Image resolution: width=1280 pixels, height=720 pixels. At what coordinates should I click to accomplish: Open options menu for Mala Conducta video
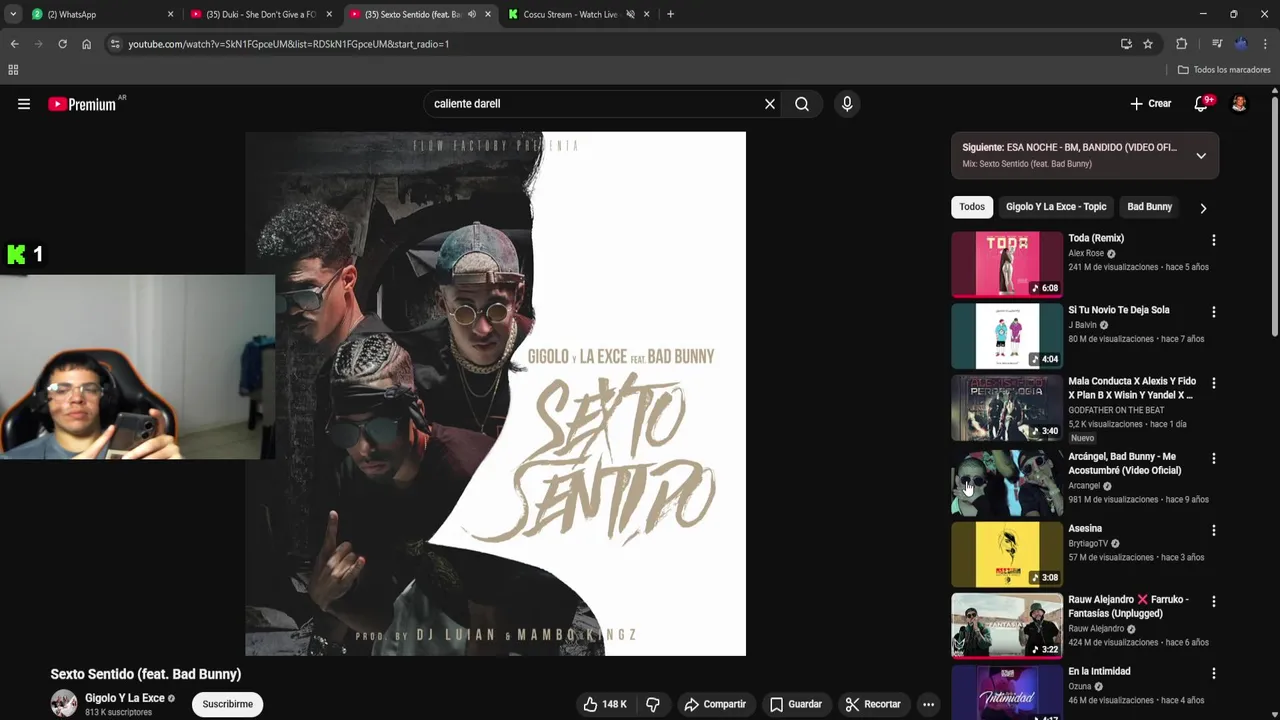point(1214,383)
